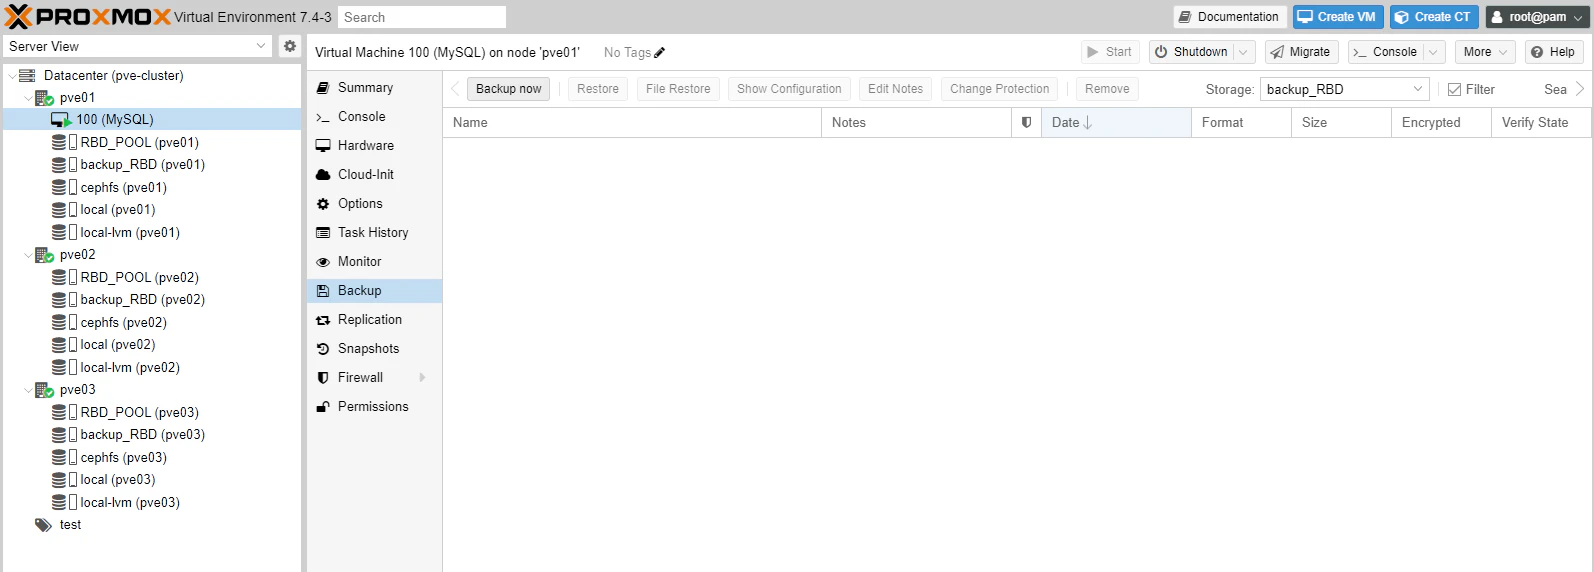Screen dimensions: 1594x572
Task: Click the Task History list icon
Action: tap(323, 232)
